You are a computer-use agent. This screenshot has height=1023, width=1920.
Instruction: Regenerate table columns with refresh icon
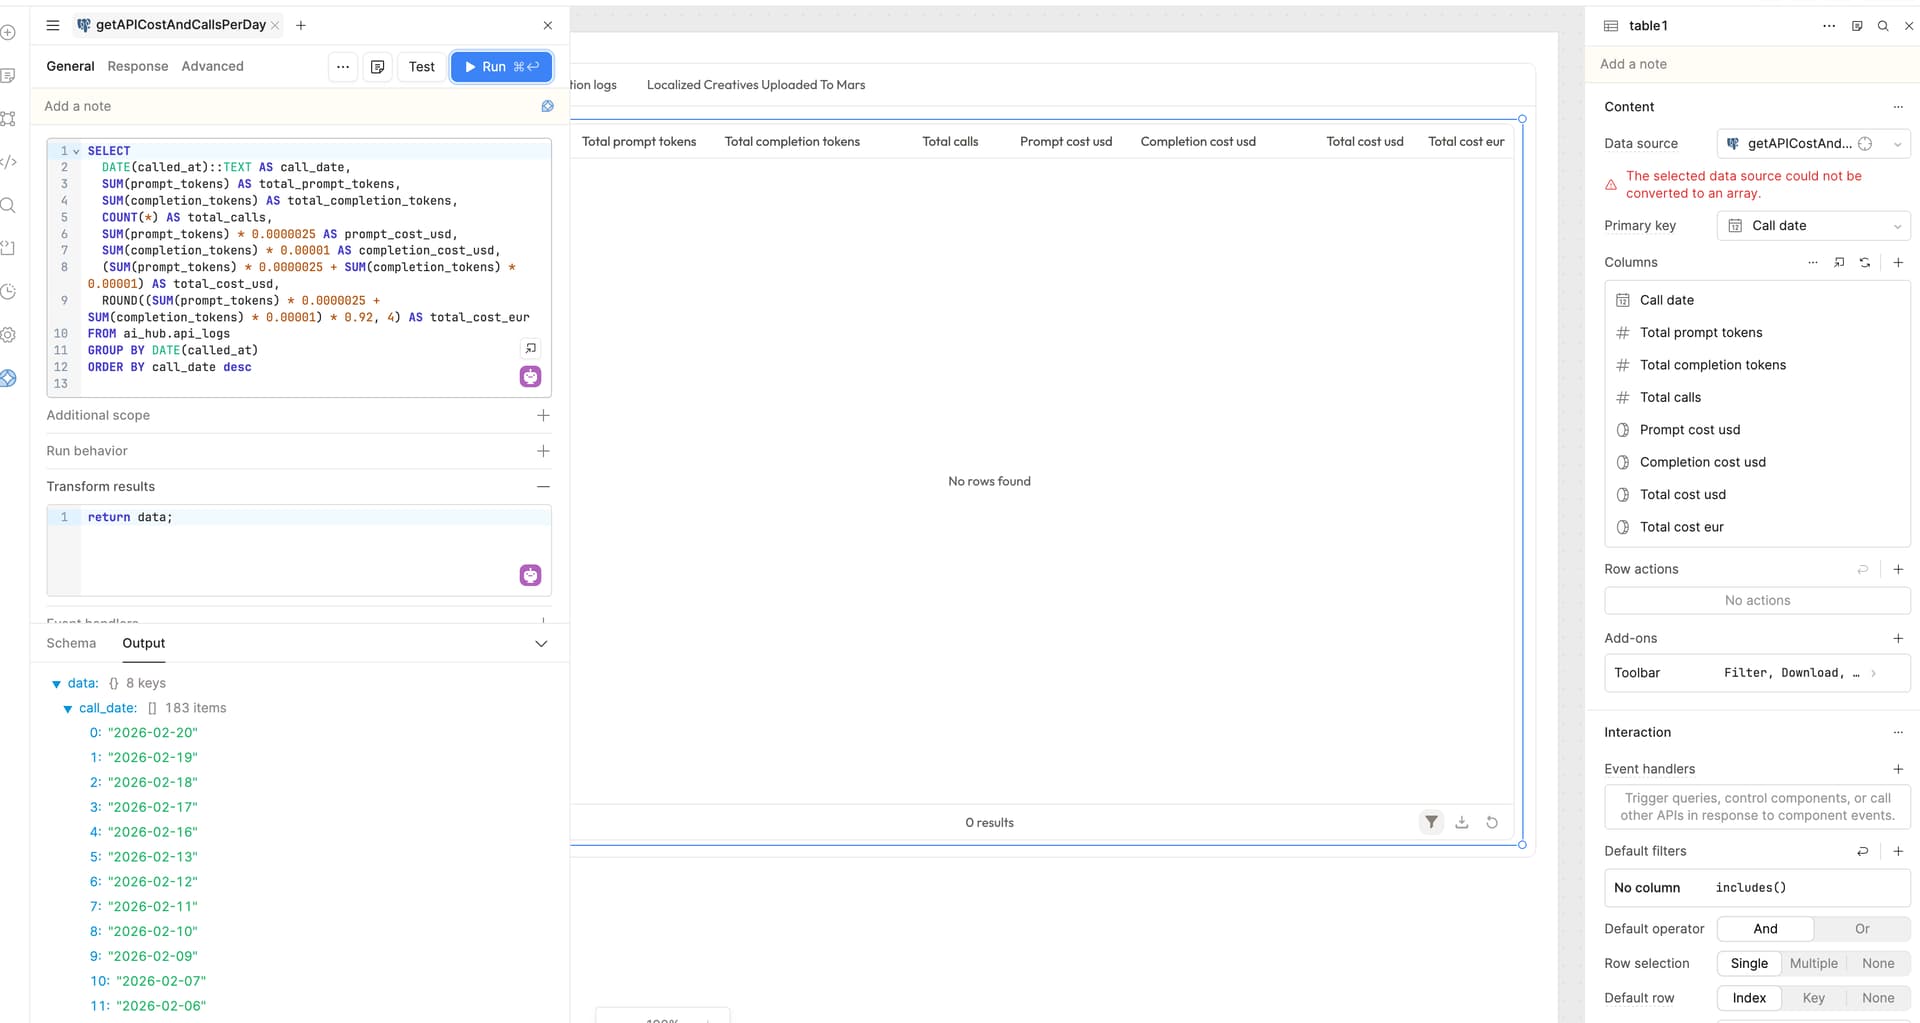pos(1865,262)
